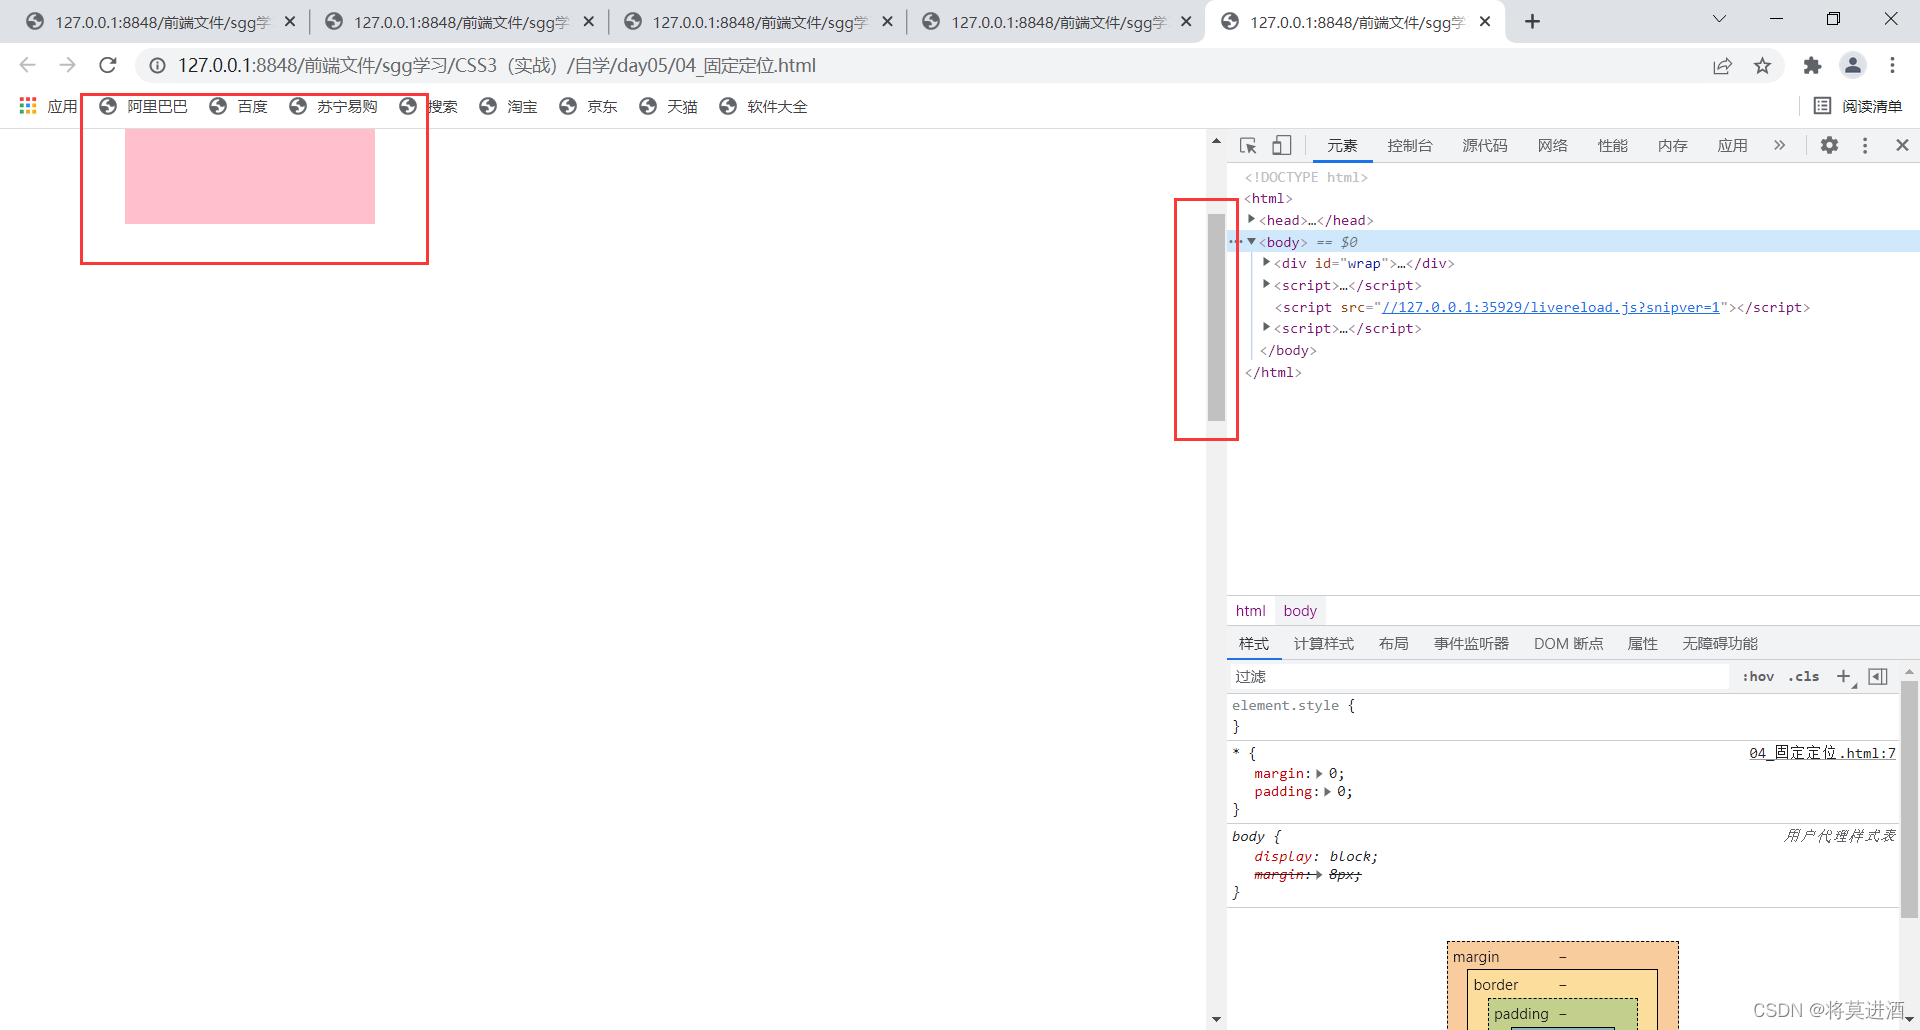Open the livereload.js script link

[x=1551, y=307]
